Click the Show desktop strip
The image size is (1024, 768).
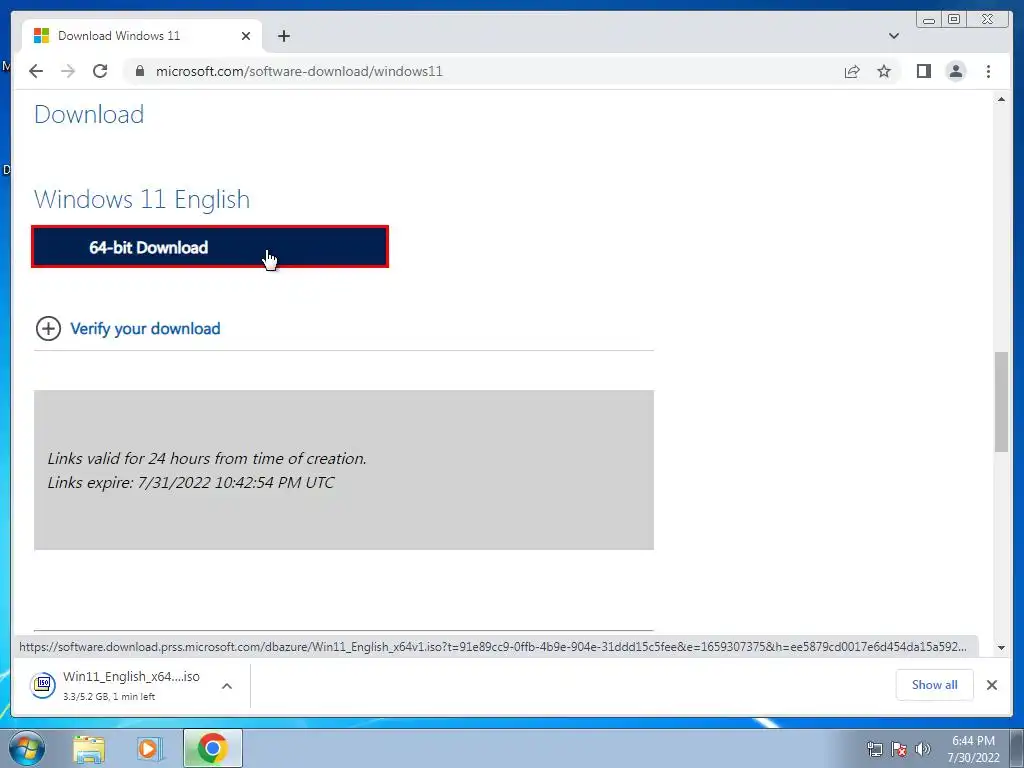click(x=1017, y=748)
